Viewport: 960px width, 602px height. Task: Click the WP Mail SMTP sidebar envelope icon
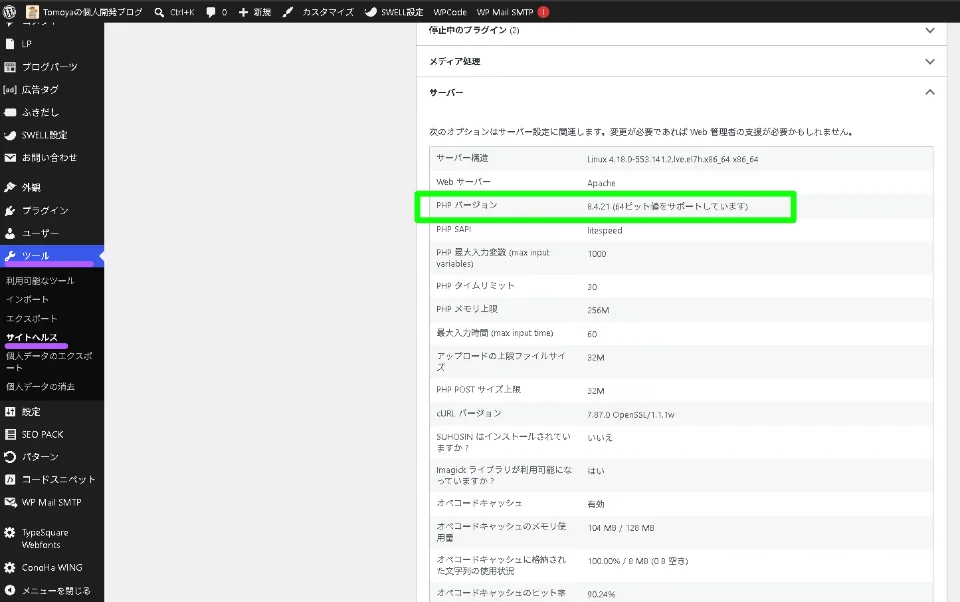click(10, 502)
